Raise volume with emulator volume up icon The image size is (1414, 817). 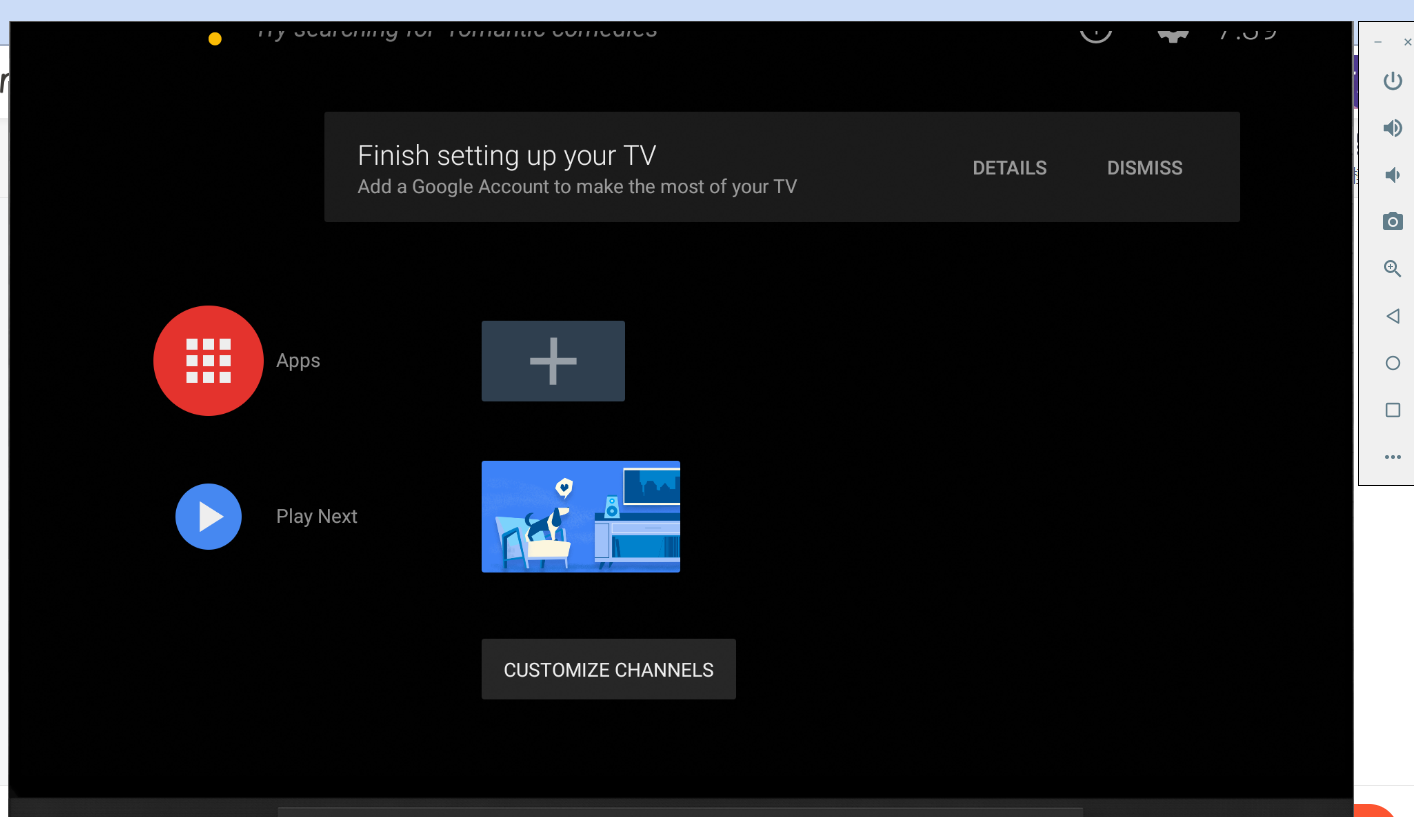[x=1392, y=128]
